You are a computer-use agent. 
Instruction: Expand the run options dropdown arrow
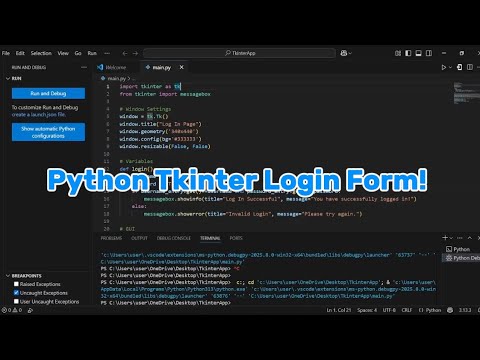pyautogui.click(x=450, y=67)
